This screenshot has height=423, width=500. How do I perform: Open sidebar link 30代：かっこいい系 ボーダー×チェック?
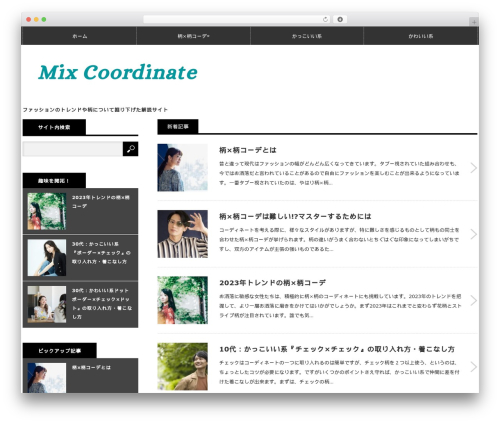pyautogui.click(x=101, y=253)
